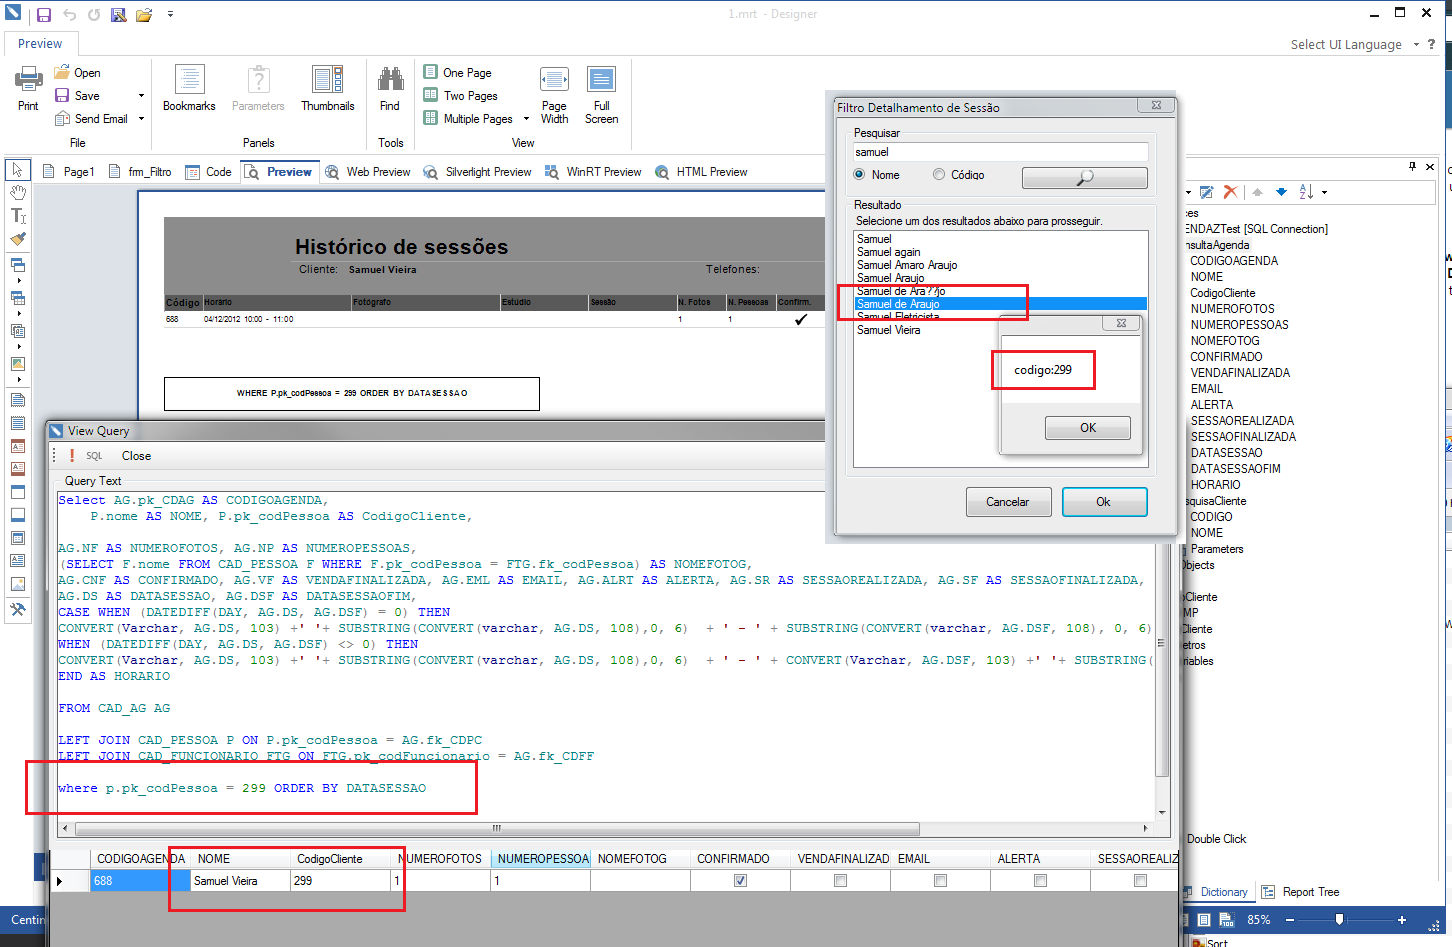This screenshot has width=1452, height=947.
Task: Switch to Two Pages view
Action: click(x=460, y=96)
